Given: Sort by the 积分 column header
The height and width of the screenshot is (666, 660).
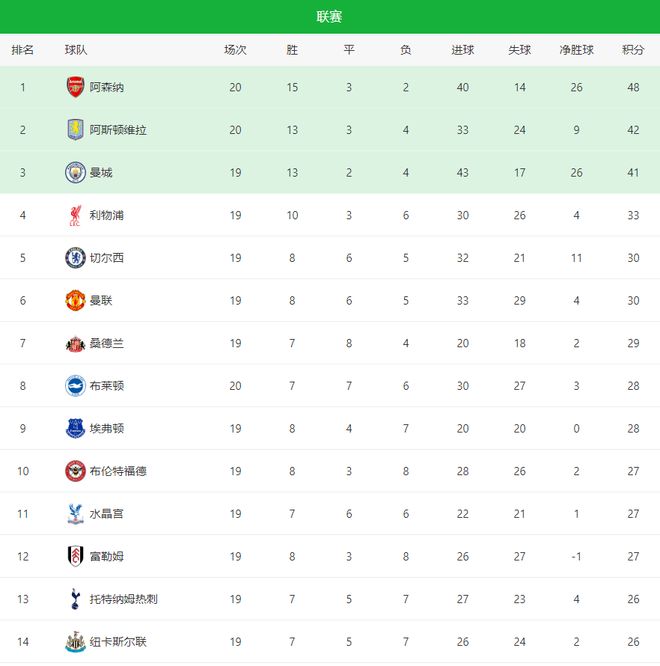Looking at the screenshot, I should pyautogui.click(x=633, y=50).
